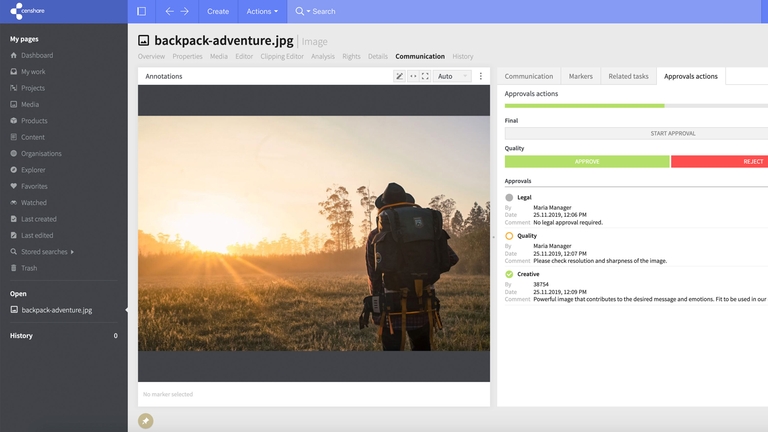Viewport: 768px width, 432px height.
Task: Click the 'Please check resolution and sharpness' comment
Action: pos(600,261)
